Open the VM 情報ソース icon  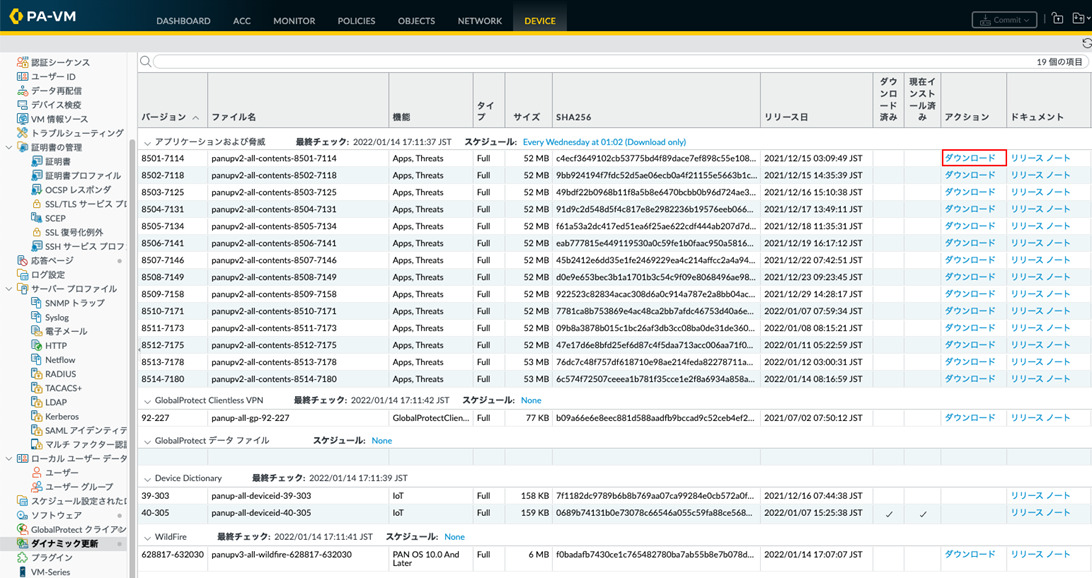click(x=22, y=119)
